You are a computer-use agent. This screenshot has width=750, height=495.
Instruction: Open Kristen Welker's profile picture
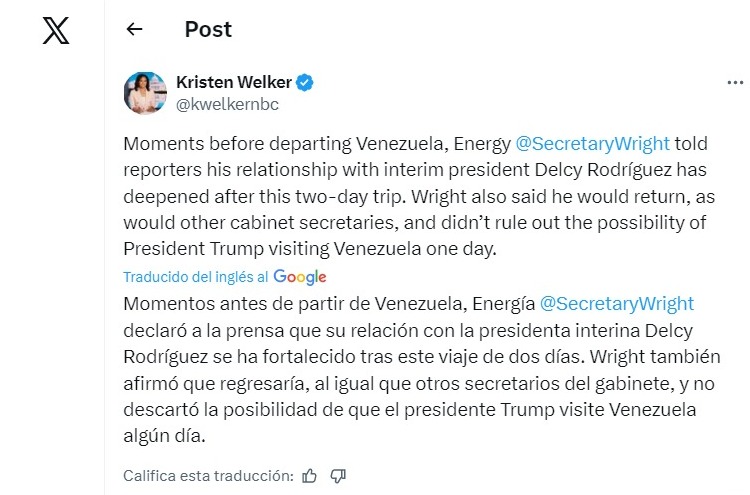tap(145, 92)
